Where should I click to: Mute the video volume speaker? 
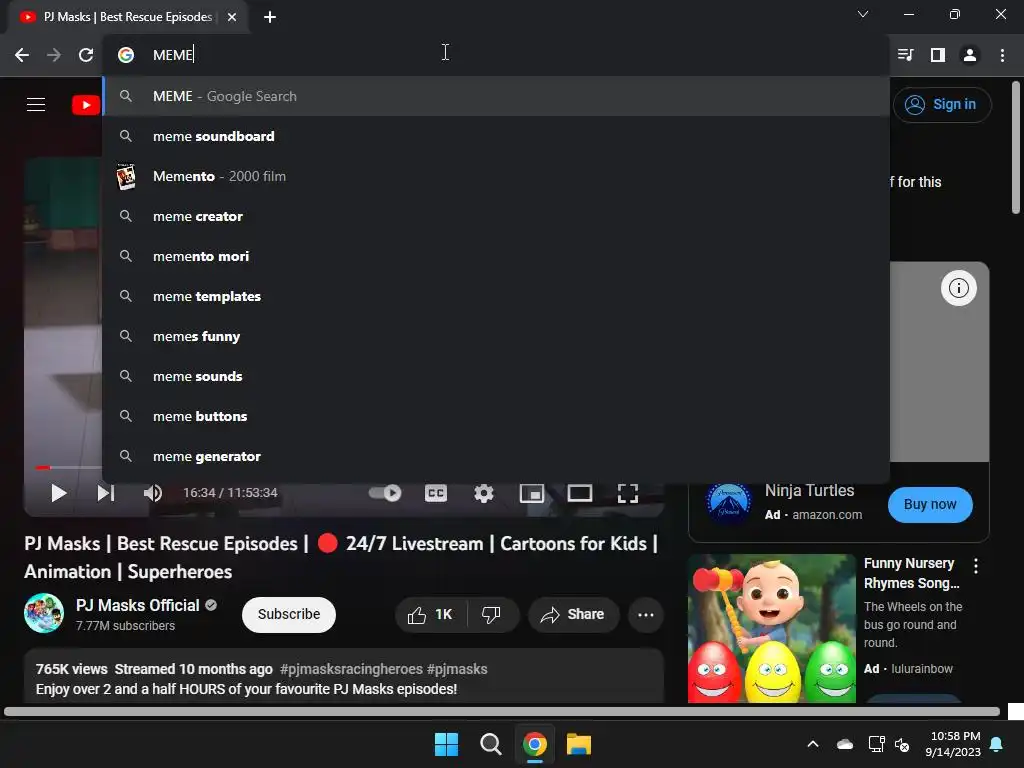coord(153,493)
